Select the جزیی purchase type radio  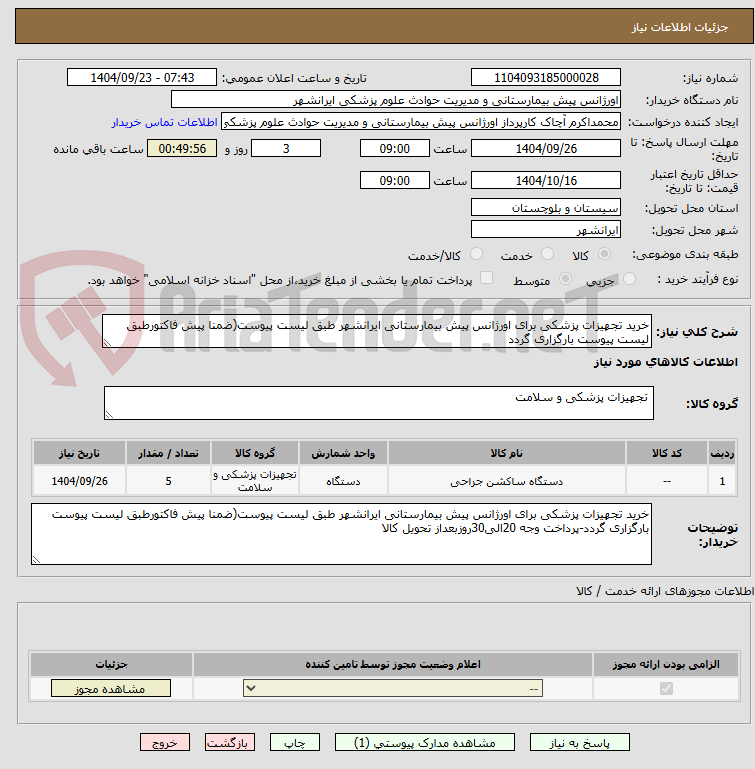(629, 279)
